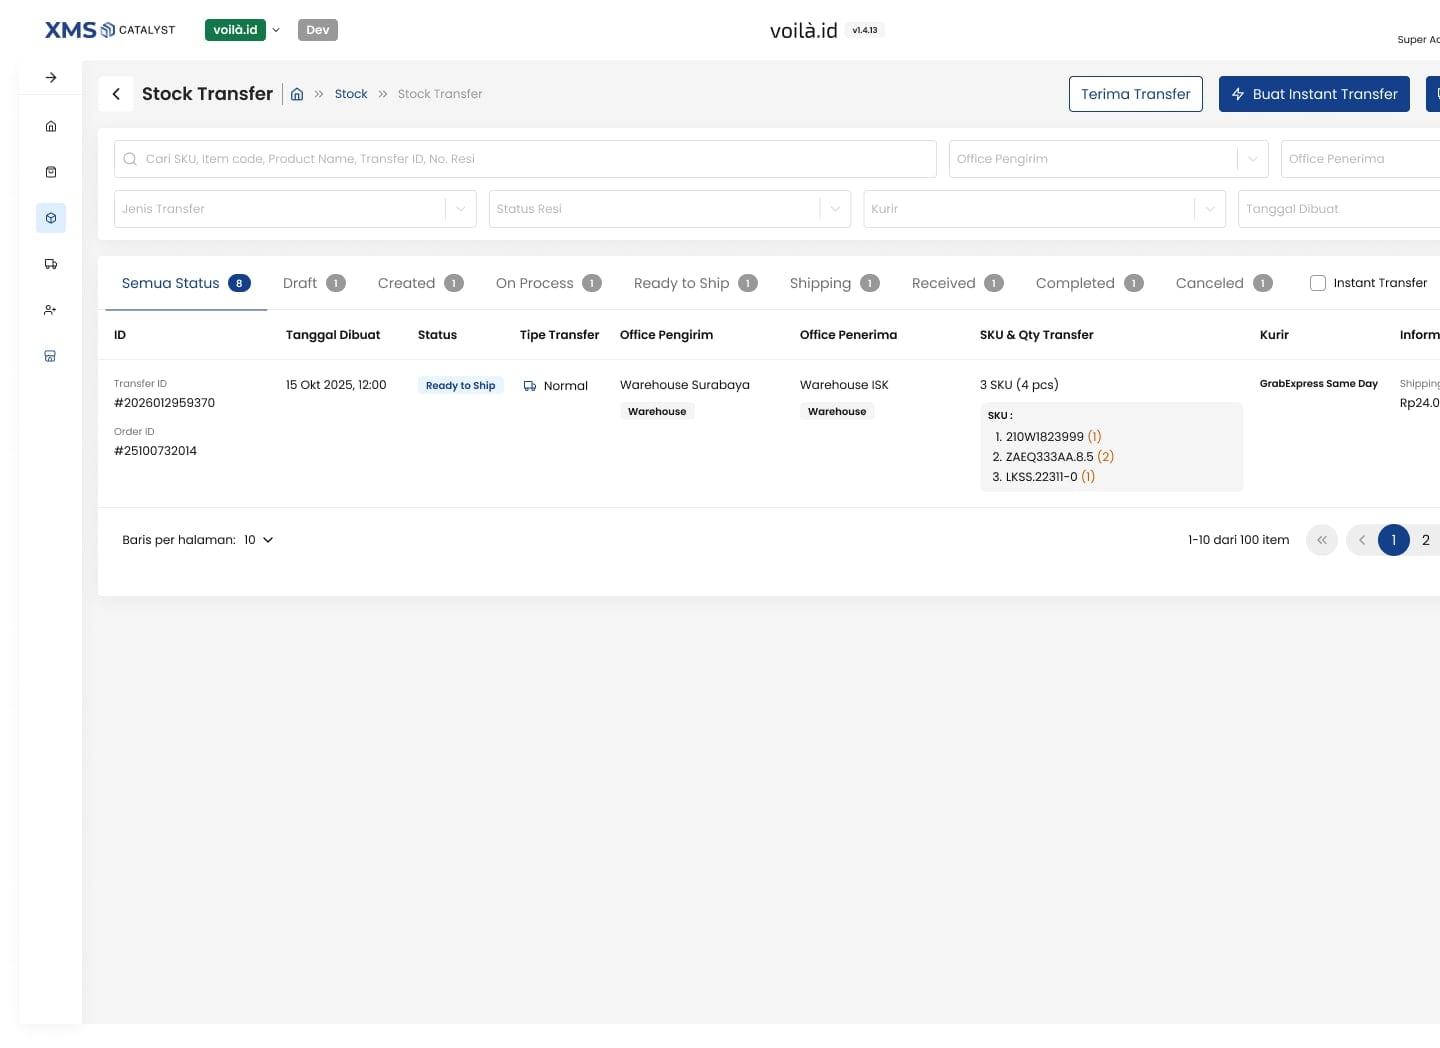Click Warehouse ISK receiver cell
The height and width of the screenshot is (1048, 1440).
click(x=844, y=385)
